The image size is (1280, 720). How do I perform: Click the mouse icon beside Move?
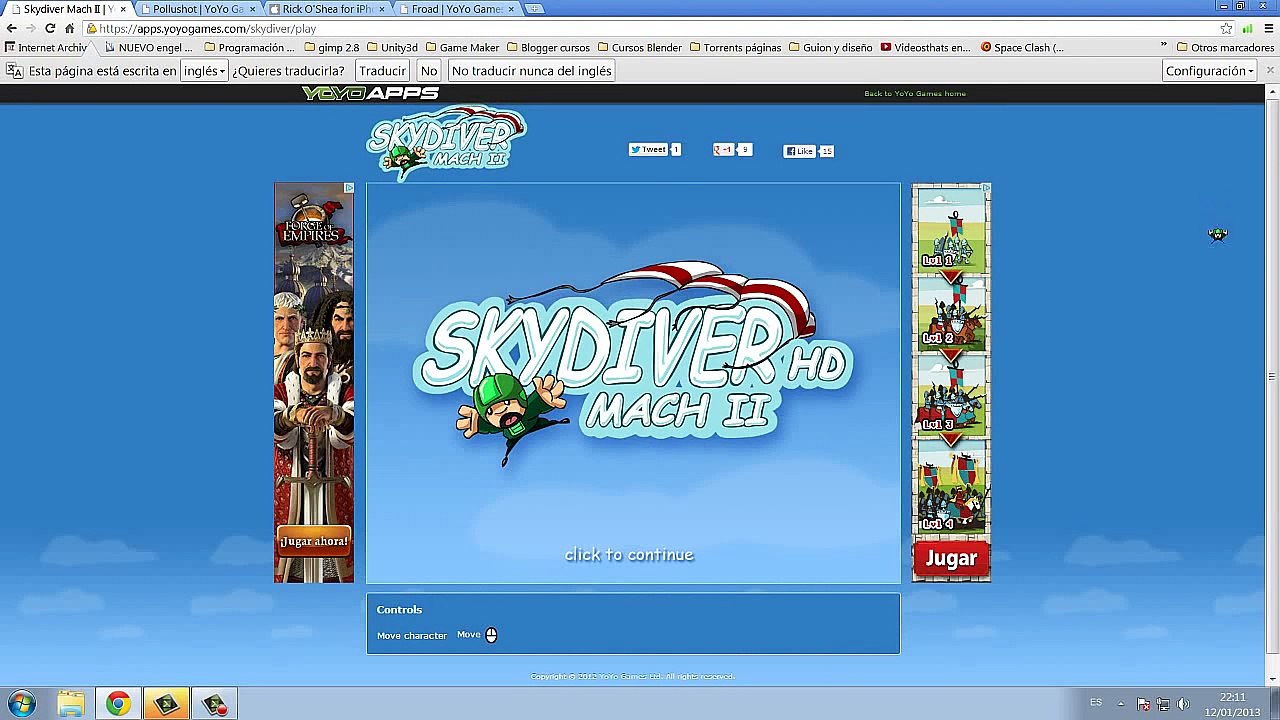[x=491, y=635]
